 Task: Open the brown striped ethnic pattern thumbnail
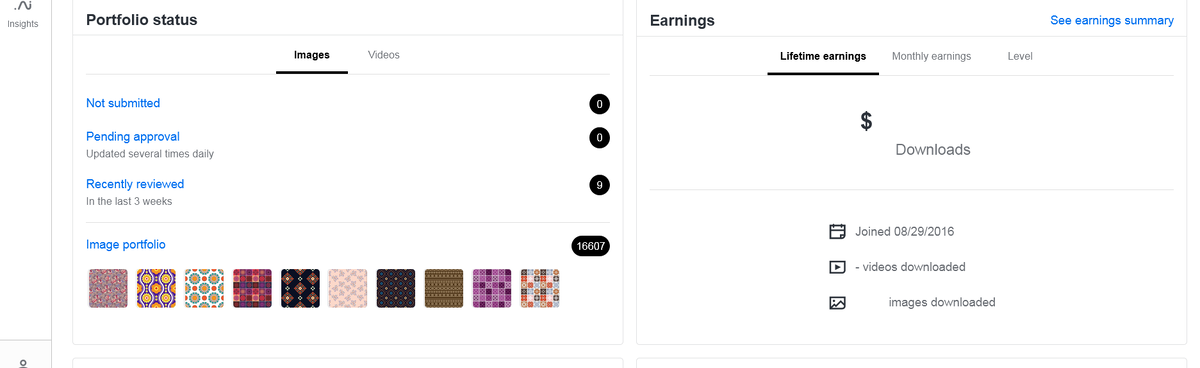[444, 288]
